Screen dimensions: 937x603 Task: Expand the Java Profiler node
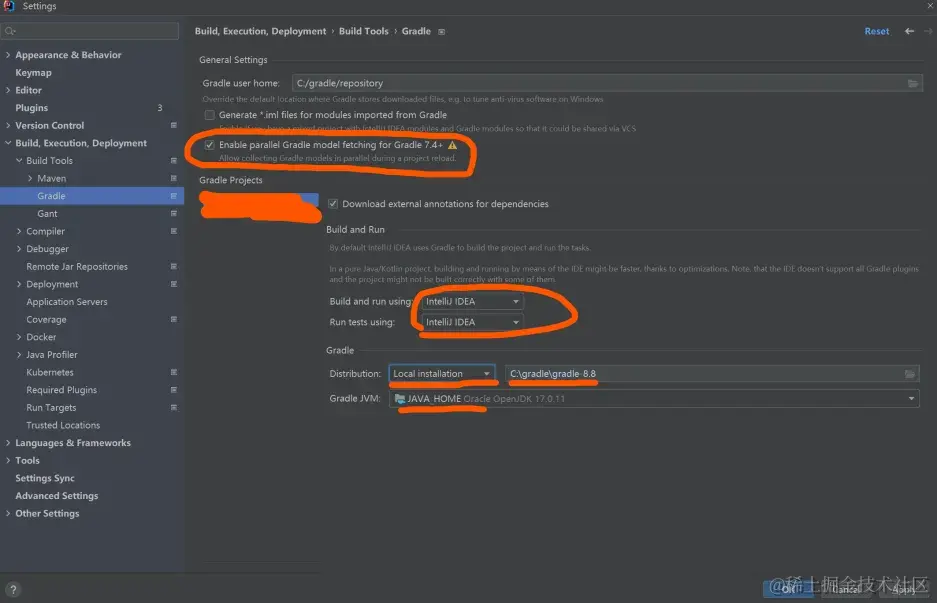click(x=19, y=354)
